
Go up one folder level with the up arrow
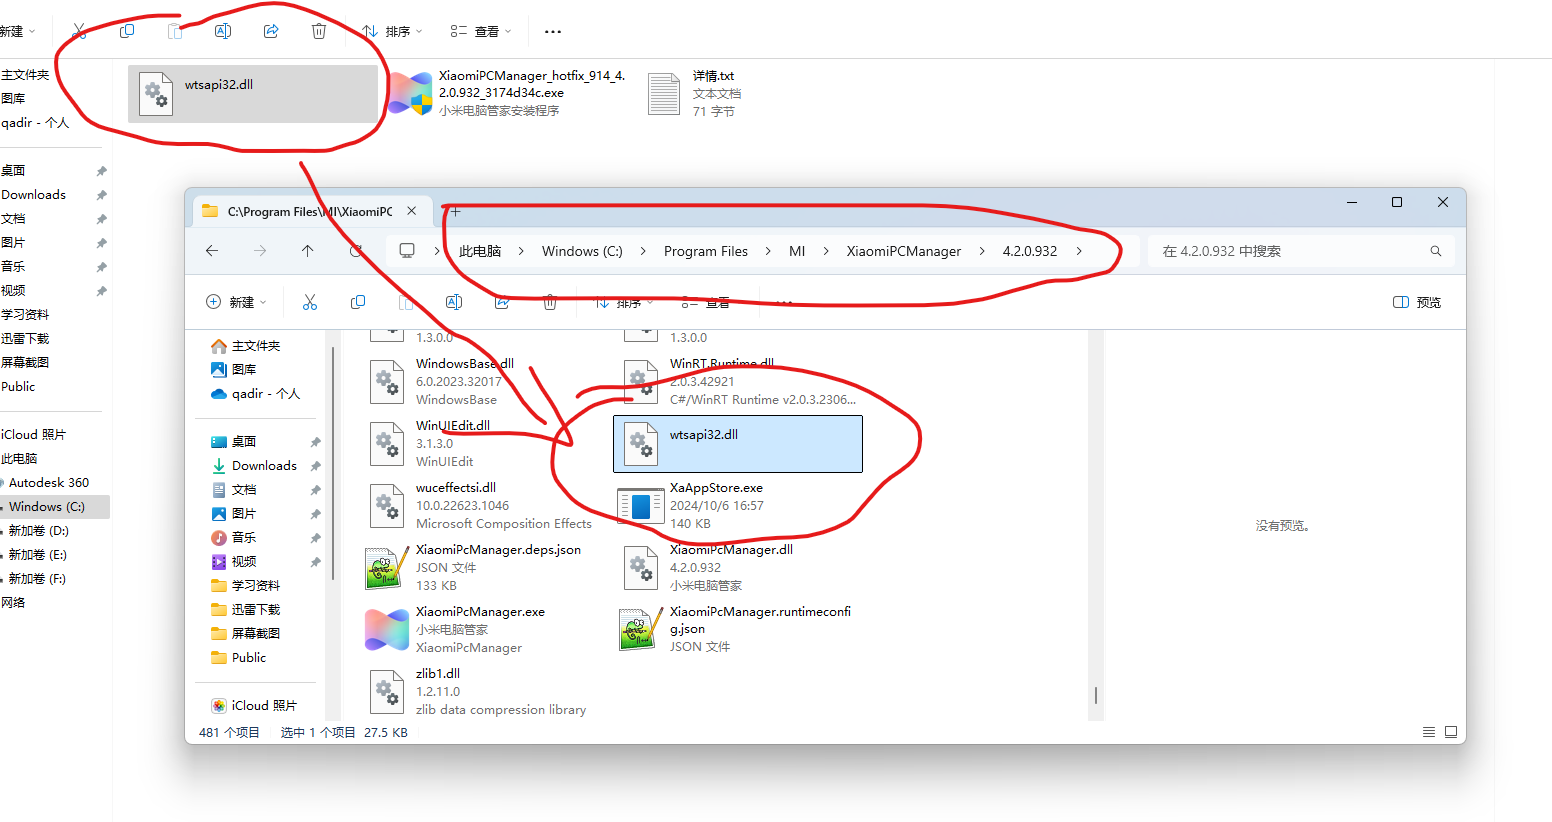(x=308, y=251)
